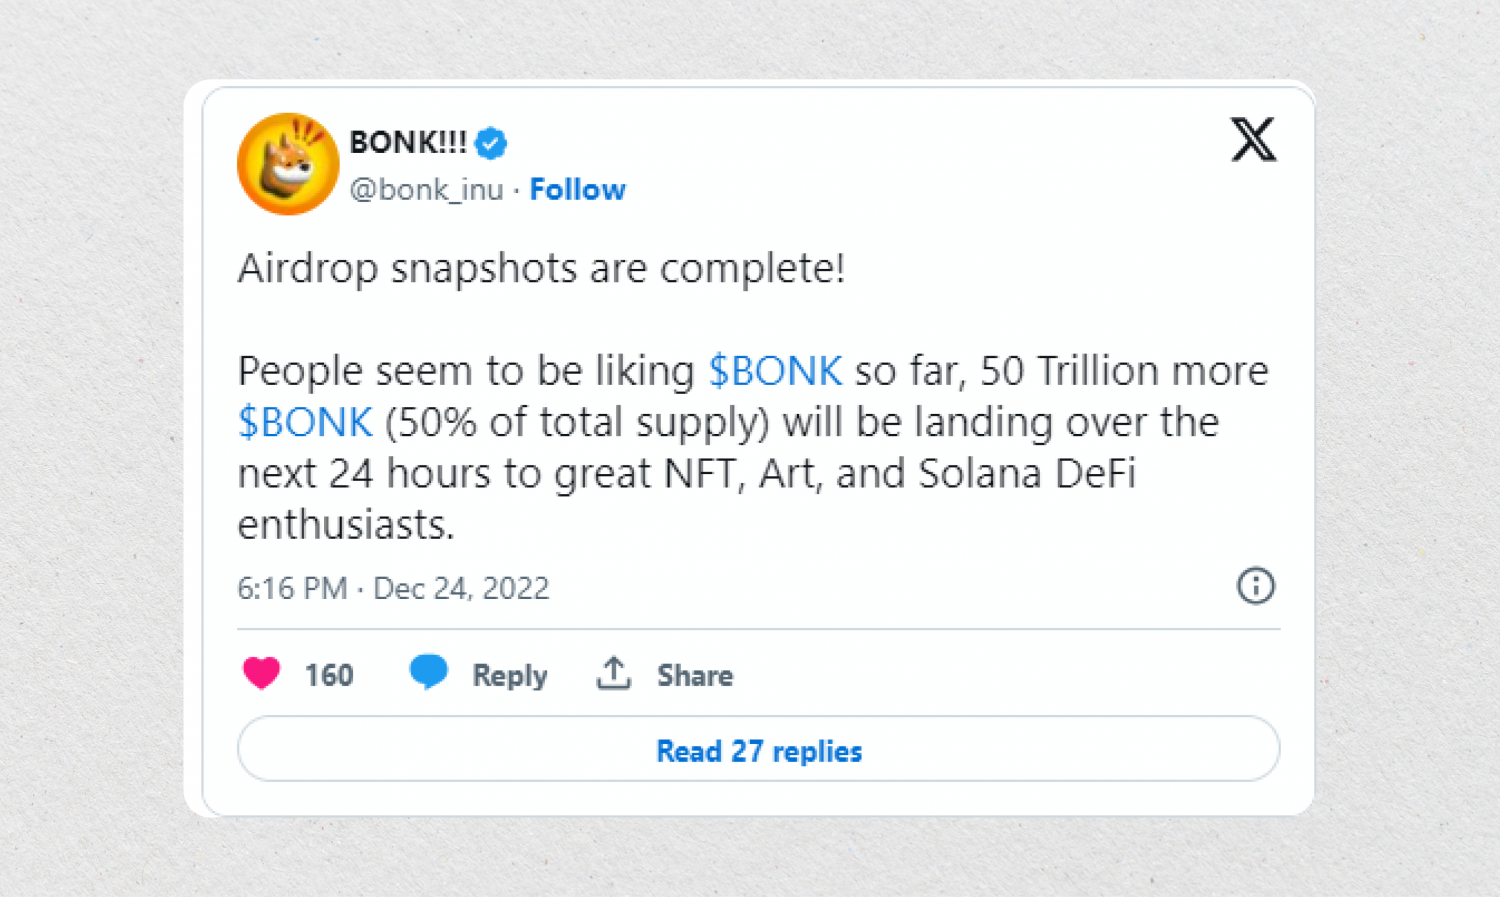Screen dimensions: 1500x897
Task: Click the @bonk_inu handle
Action: [428, 189]
